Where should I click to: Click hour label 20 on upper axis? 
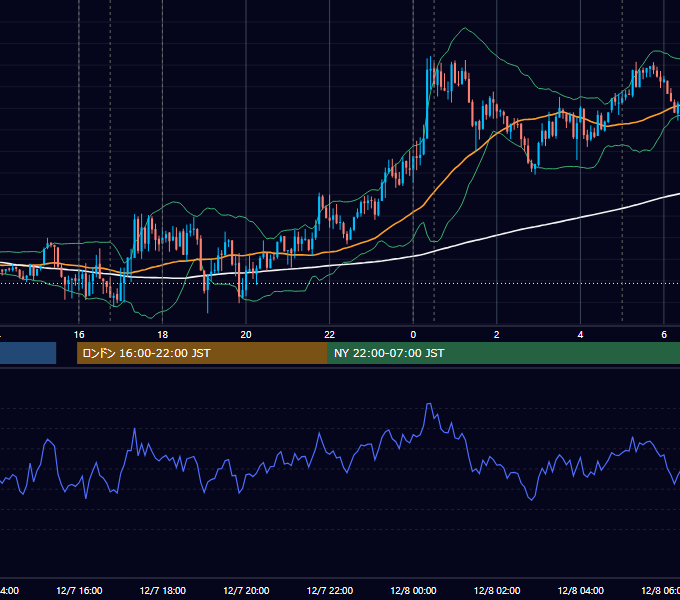[x=246, y=335]
